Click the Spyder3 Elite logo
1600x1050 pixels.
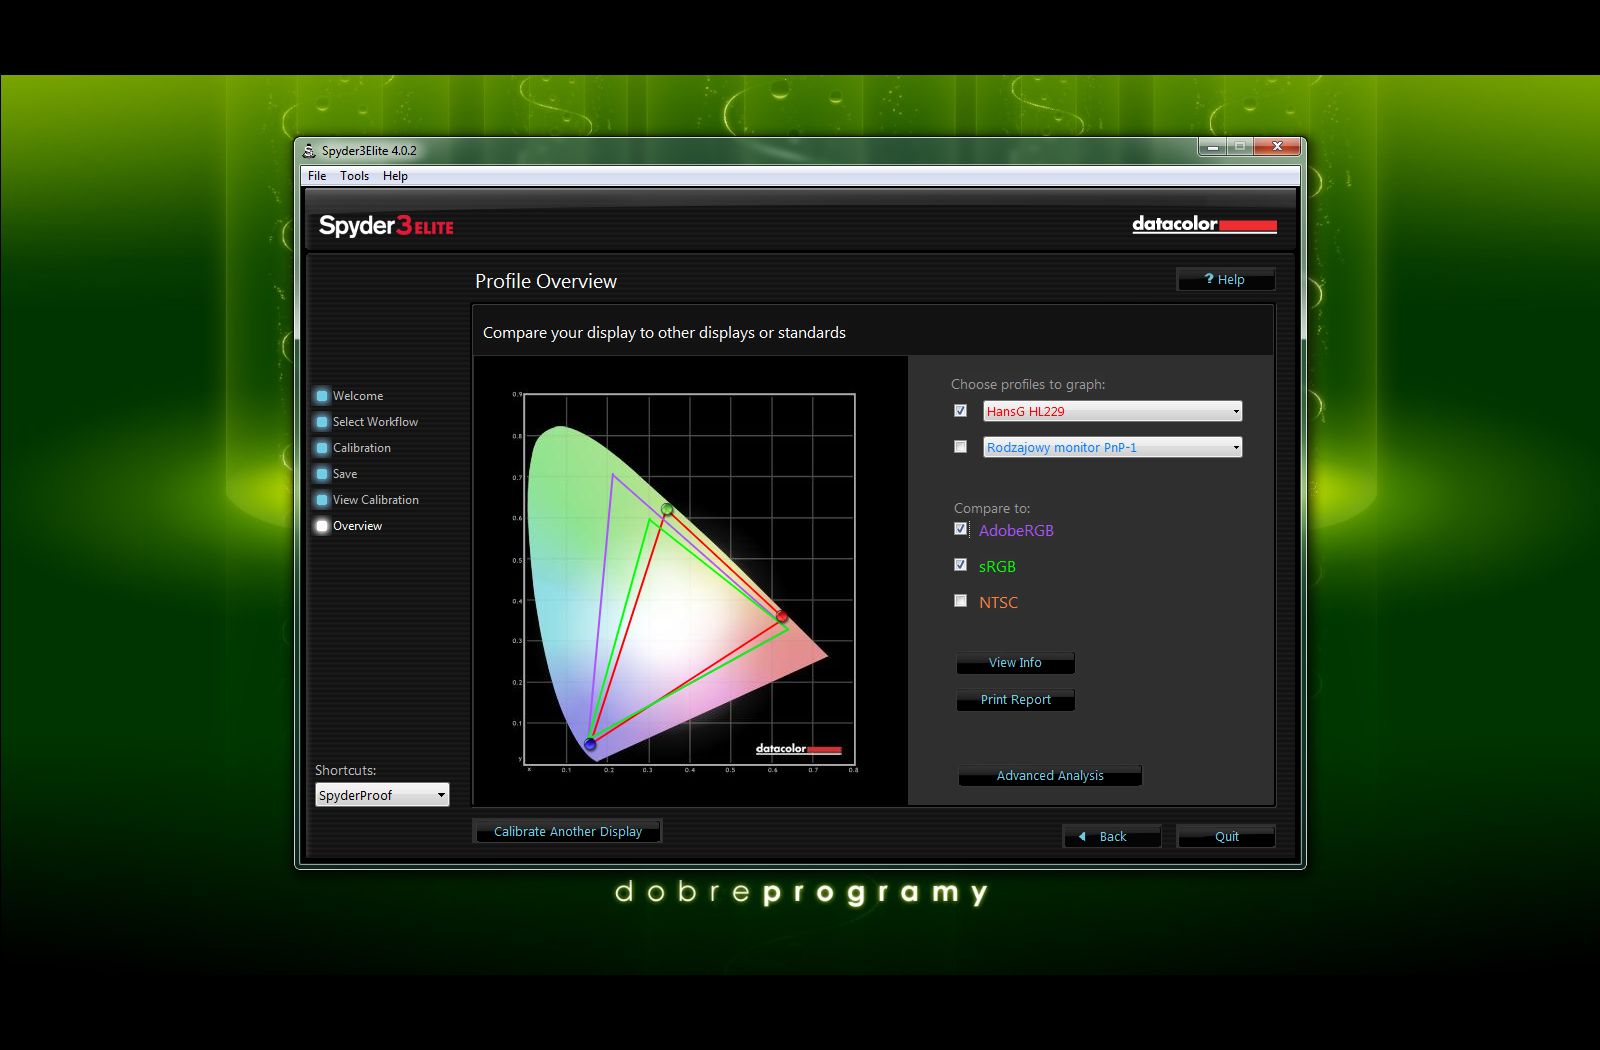pyautogui.click(x=386, y=226)
